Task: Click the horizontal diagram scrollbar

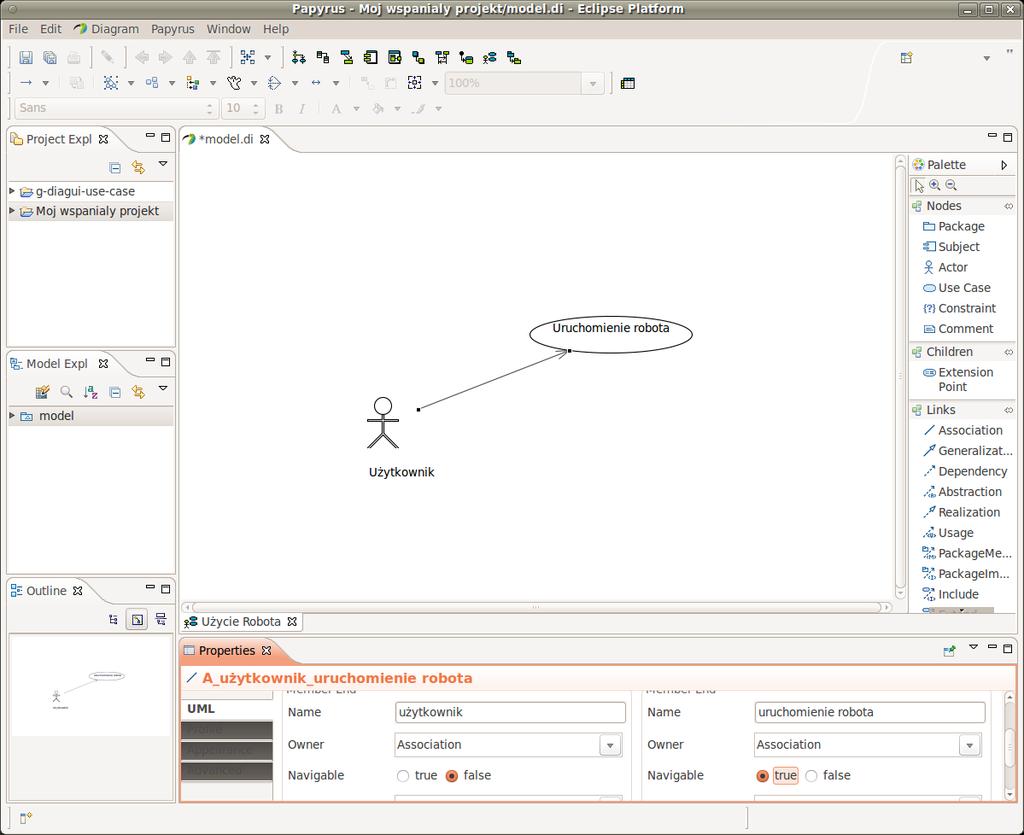Action: (536, 607)
